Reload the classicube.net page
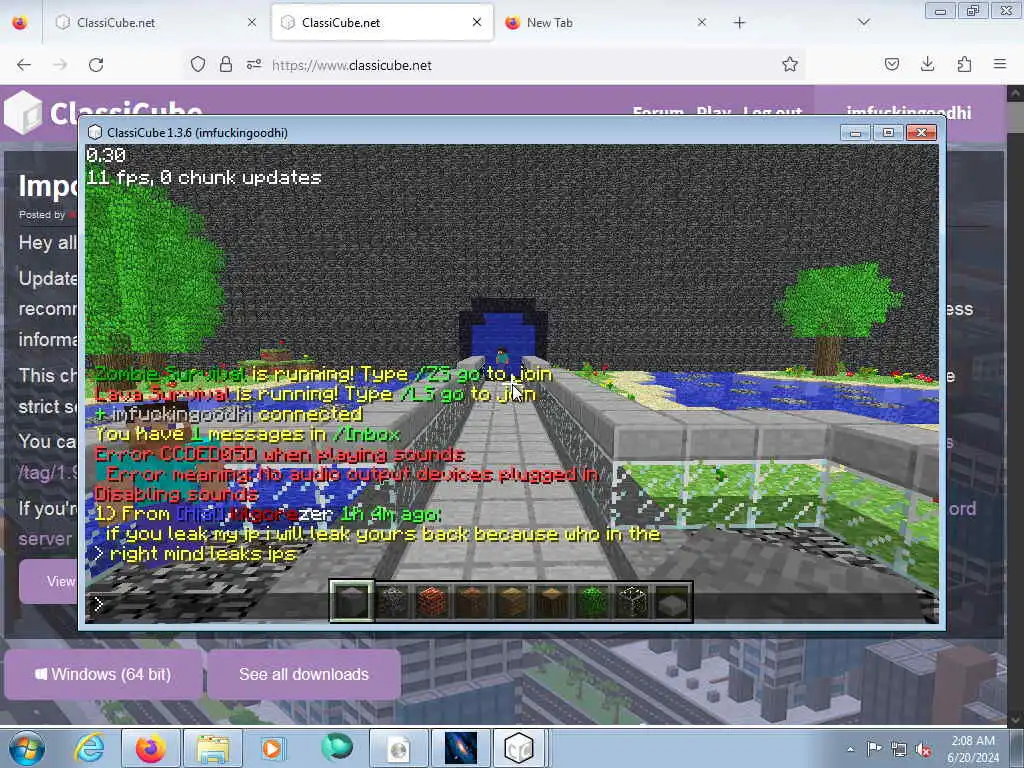 (x=96, y=65)
